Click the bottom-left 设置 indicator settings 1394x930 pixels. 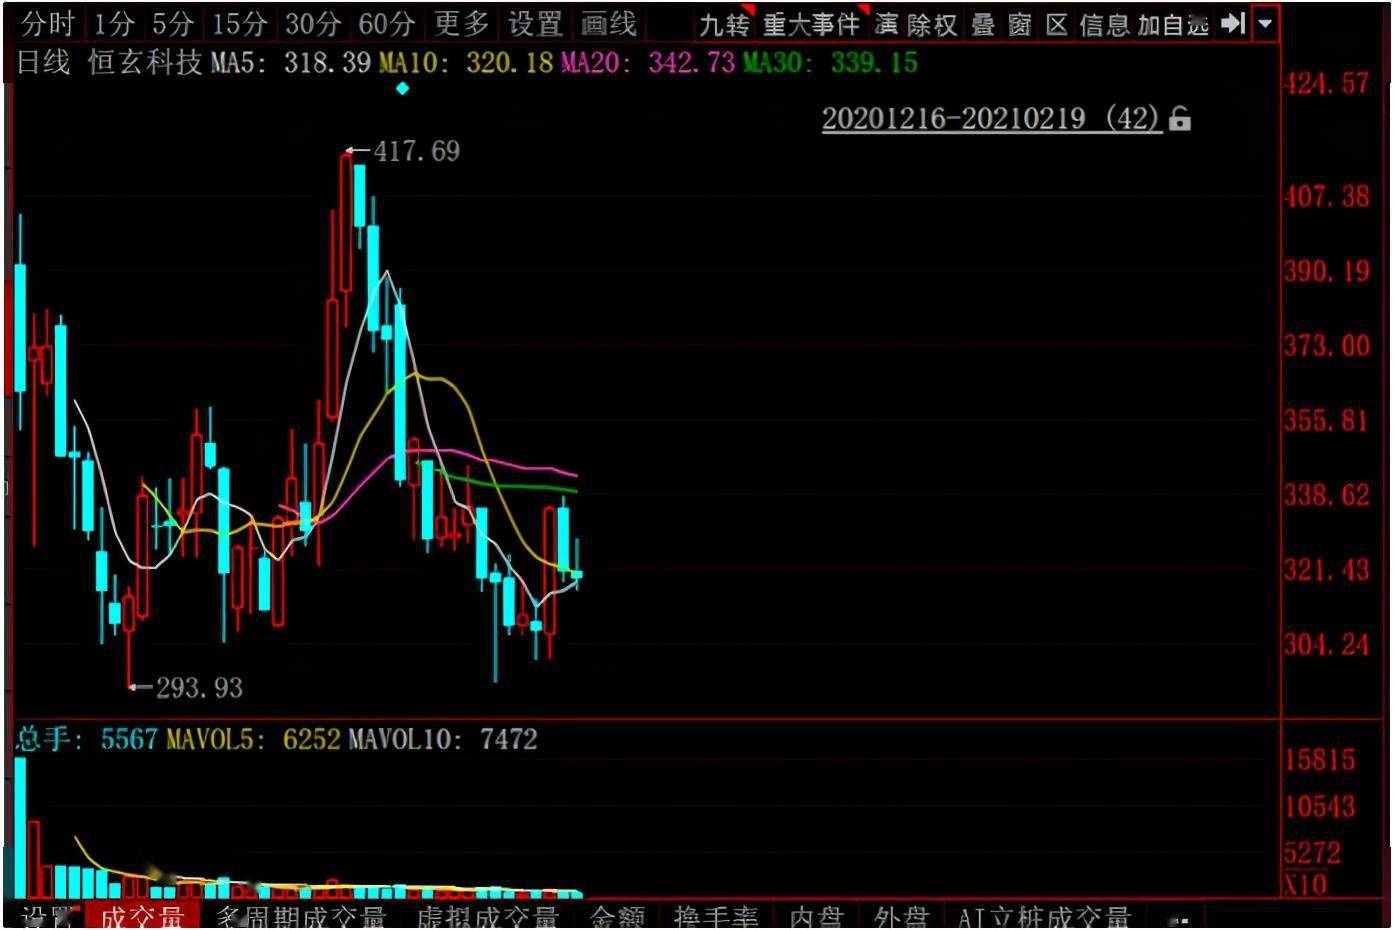pyautogui.click(x=46, y=916)
